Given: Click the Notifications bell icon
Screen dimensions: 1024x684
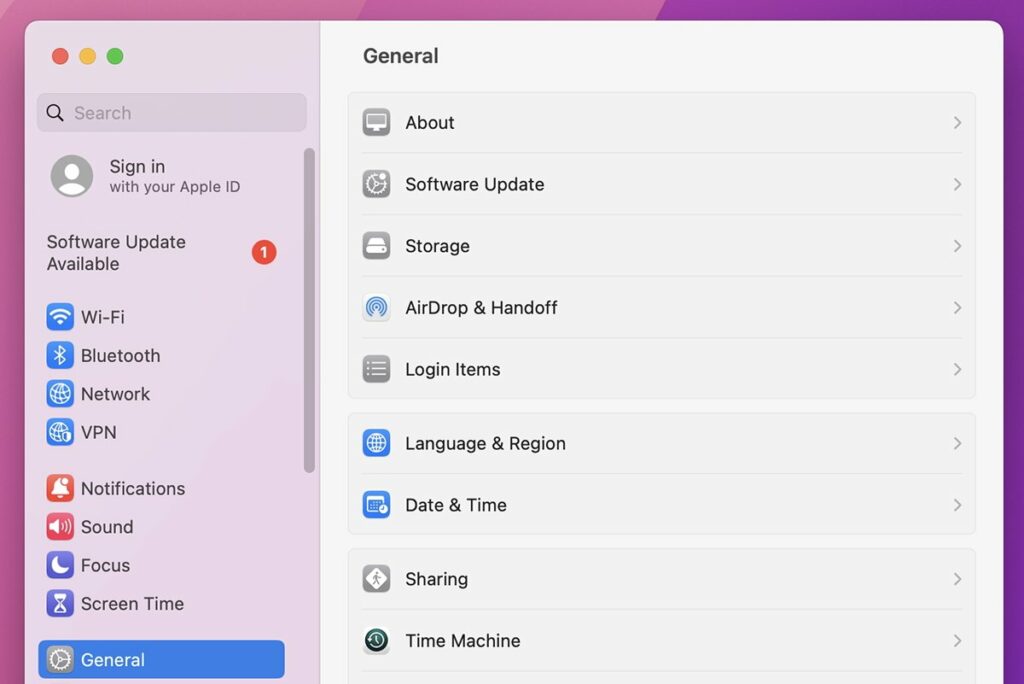Looking at the screenshot, I should (60, 489).
